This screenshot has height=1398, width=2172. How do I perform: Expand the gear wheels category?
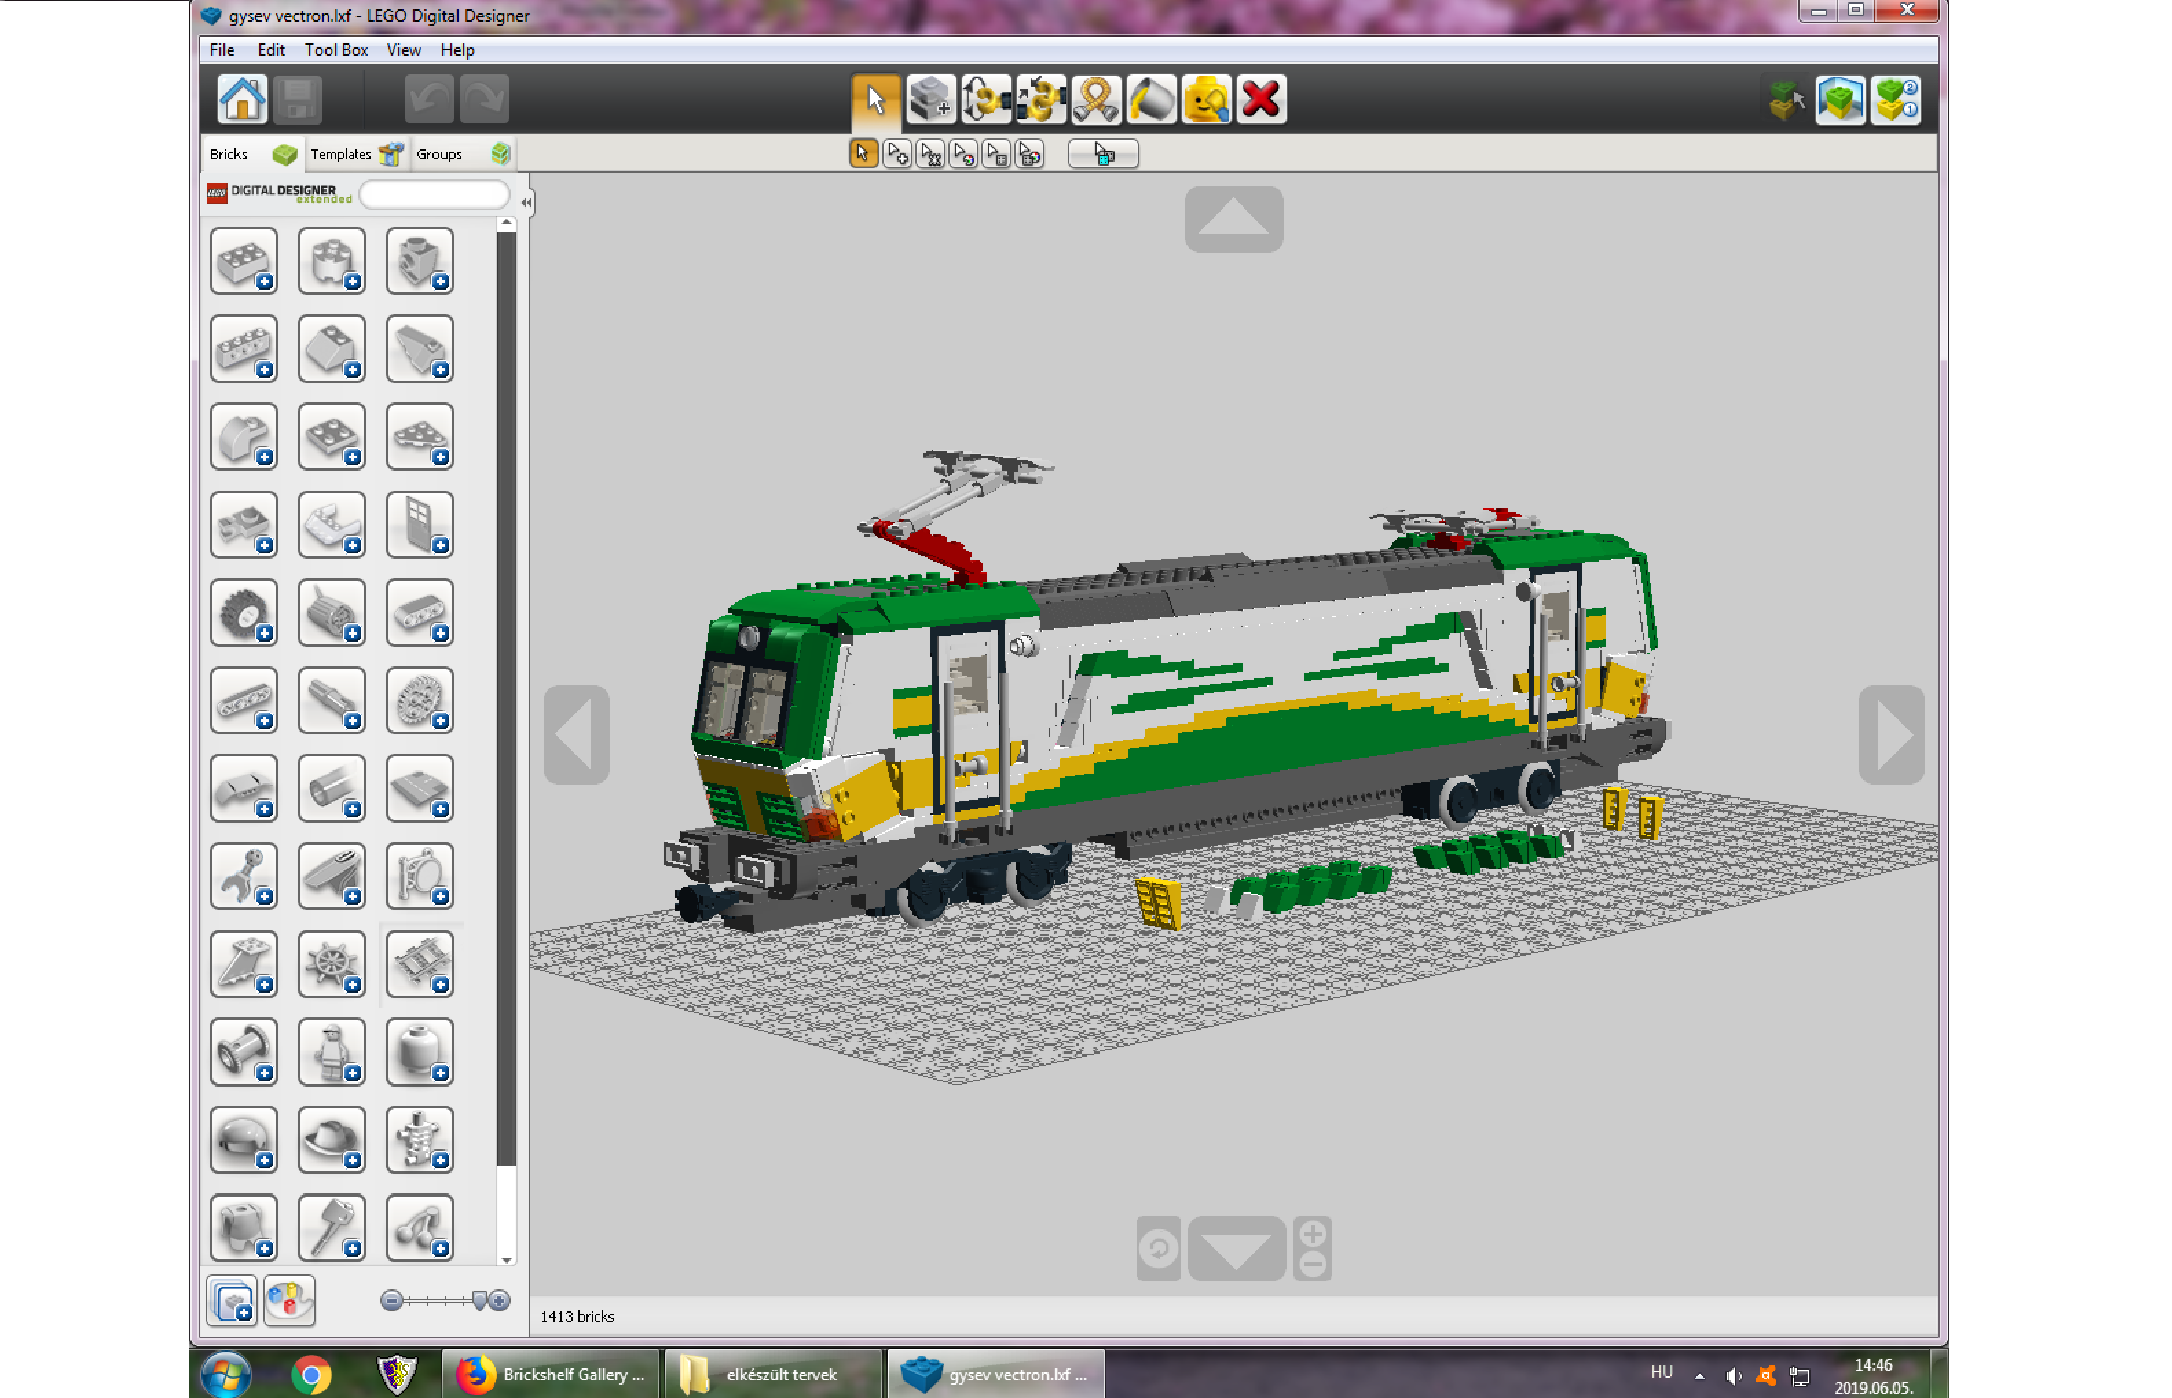tap(420, 700)
